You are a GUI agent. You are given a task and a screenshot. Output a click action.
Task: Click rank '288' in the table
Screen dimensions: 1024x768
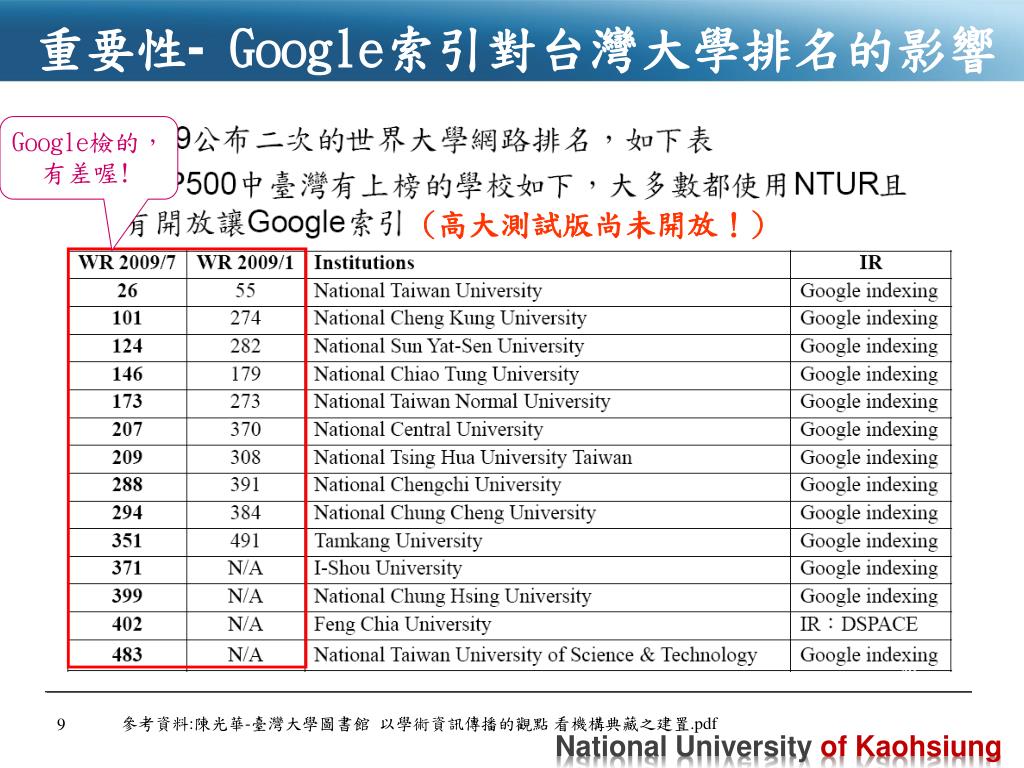pos(127,485)
